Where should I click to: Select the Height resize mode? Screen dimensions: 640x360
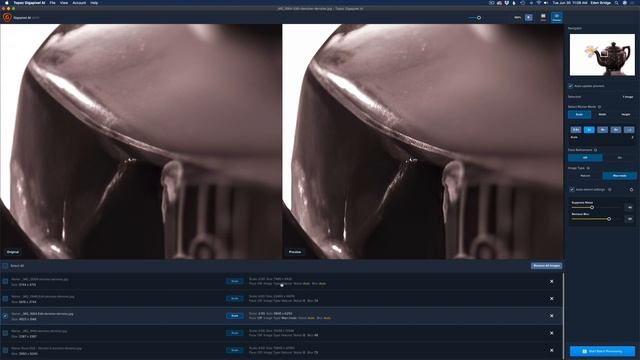625,115
